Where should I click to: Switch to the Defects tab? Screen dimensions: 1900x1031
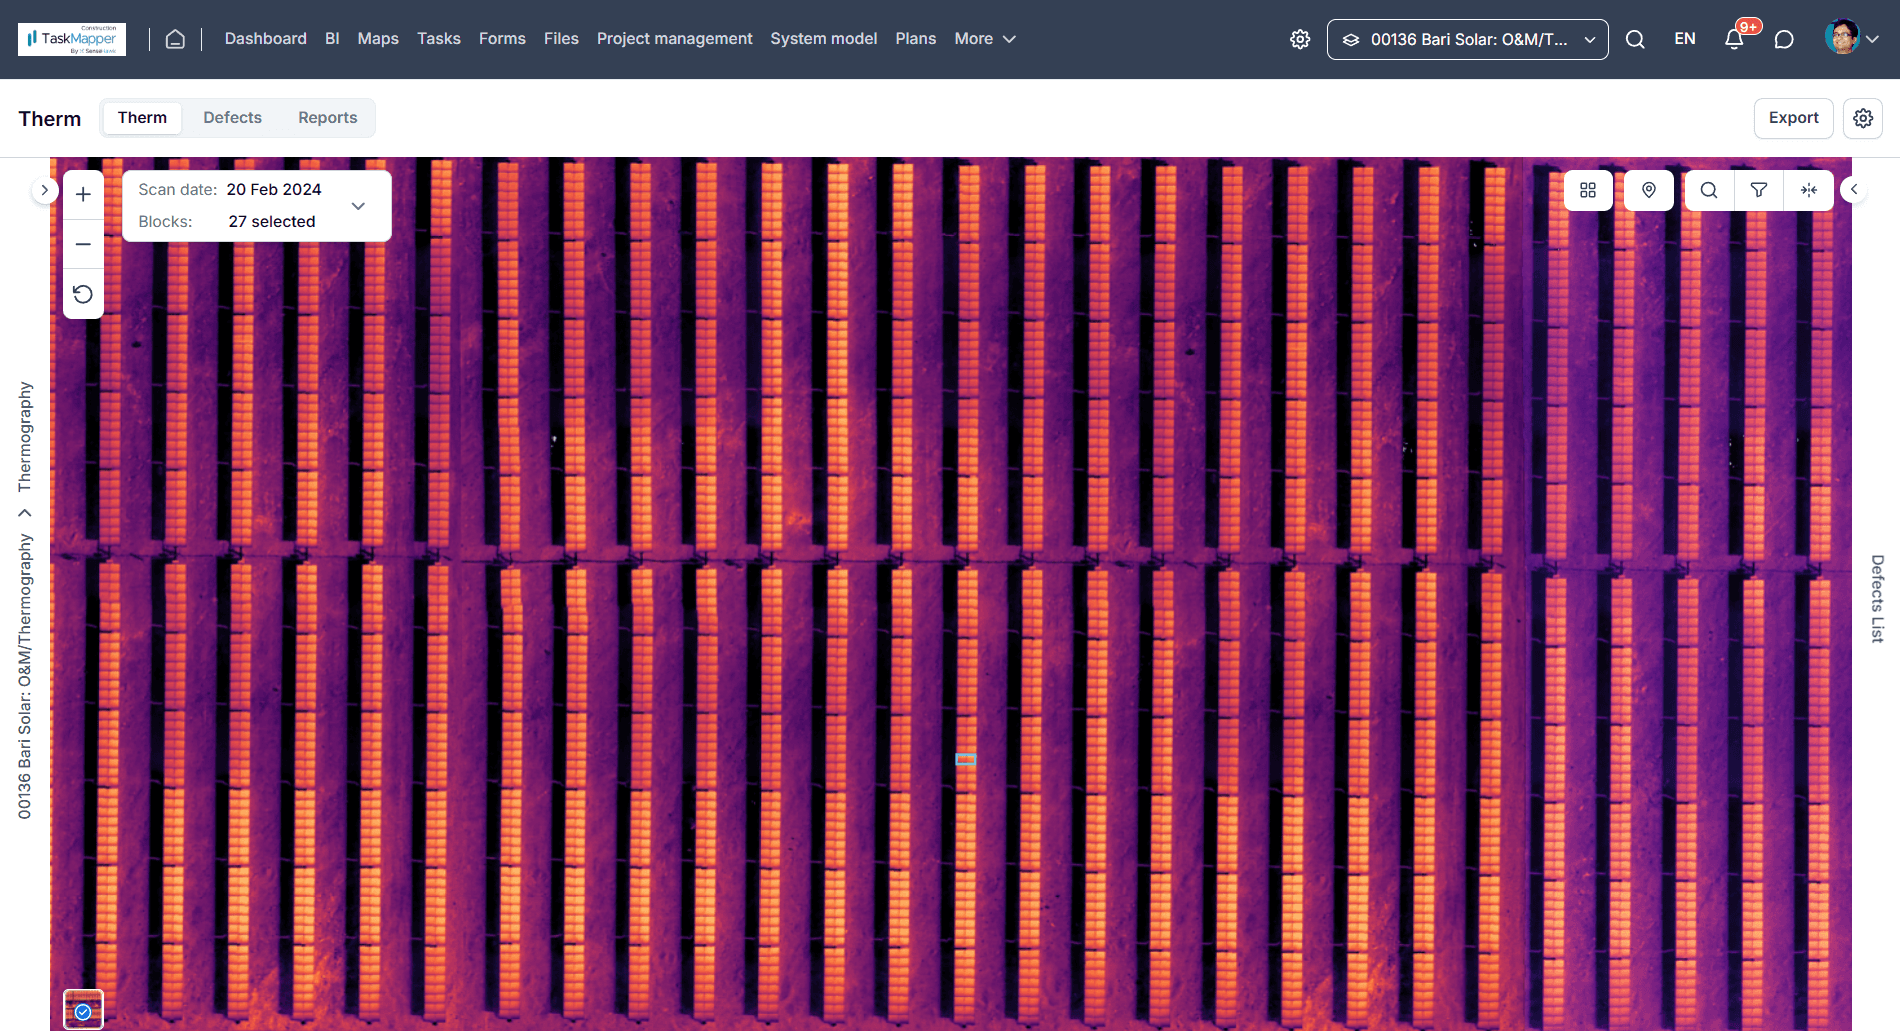point(232,118)
